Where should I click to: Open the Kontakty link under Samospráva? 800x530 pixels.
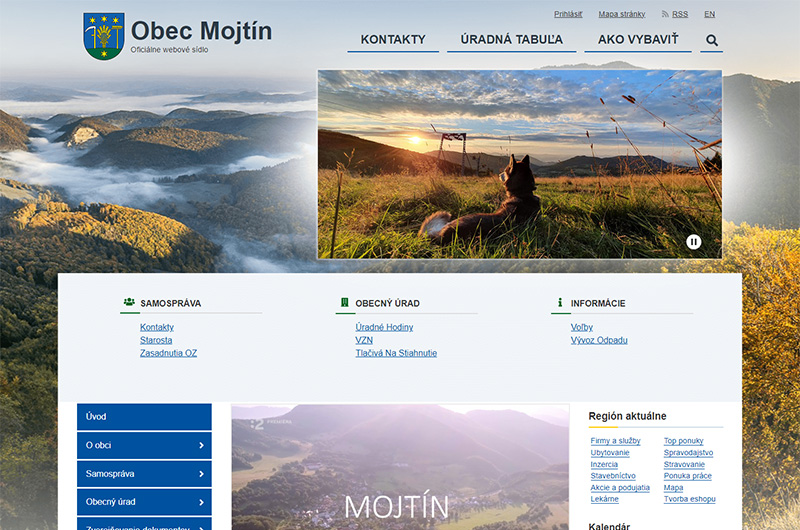pyautogui.click(x=157, y=327)
